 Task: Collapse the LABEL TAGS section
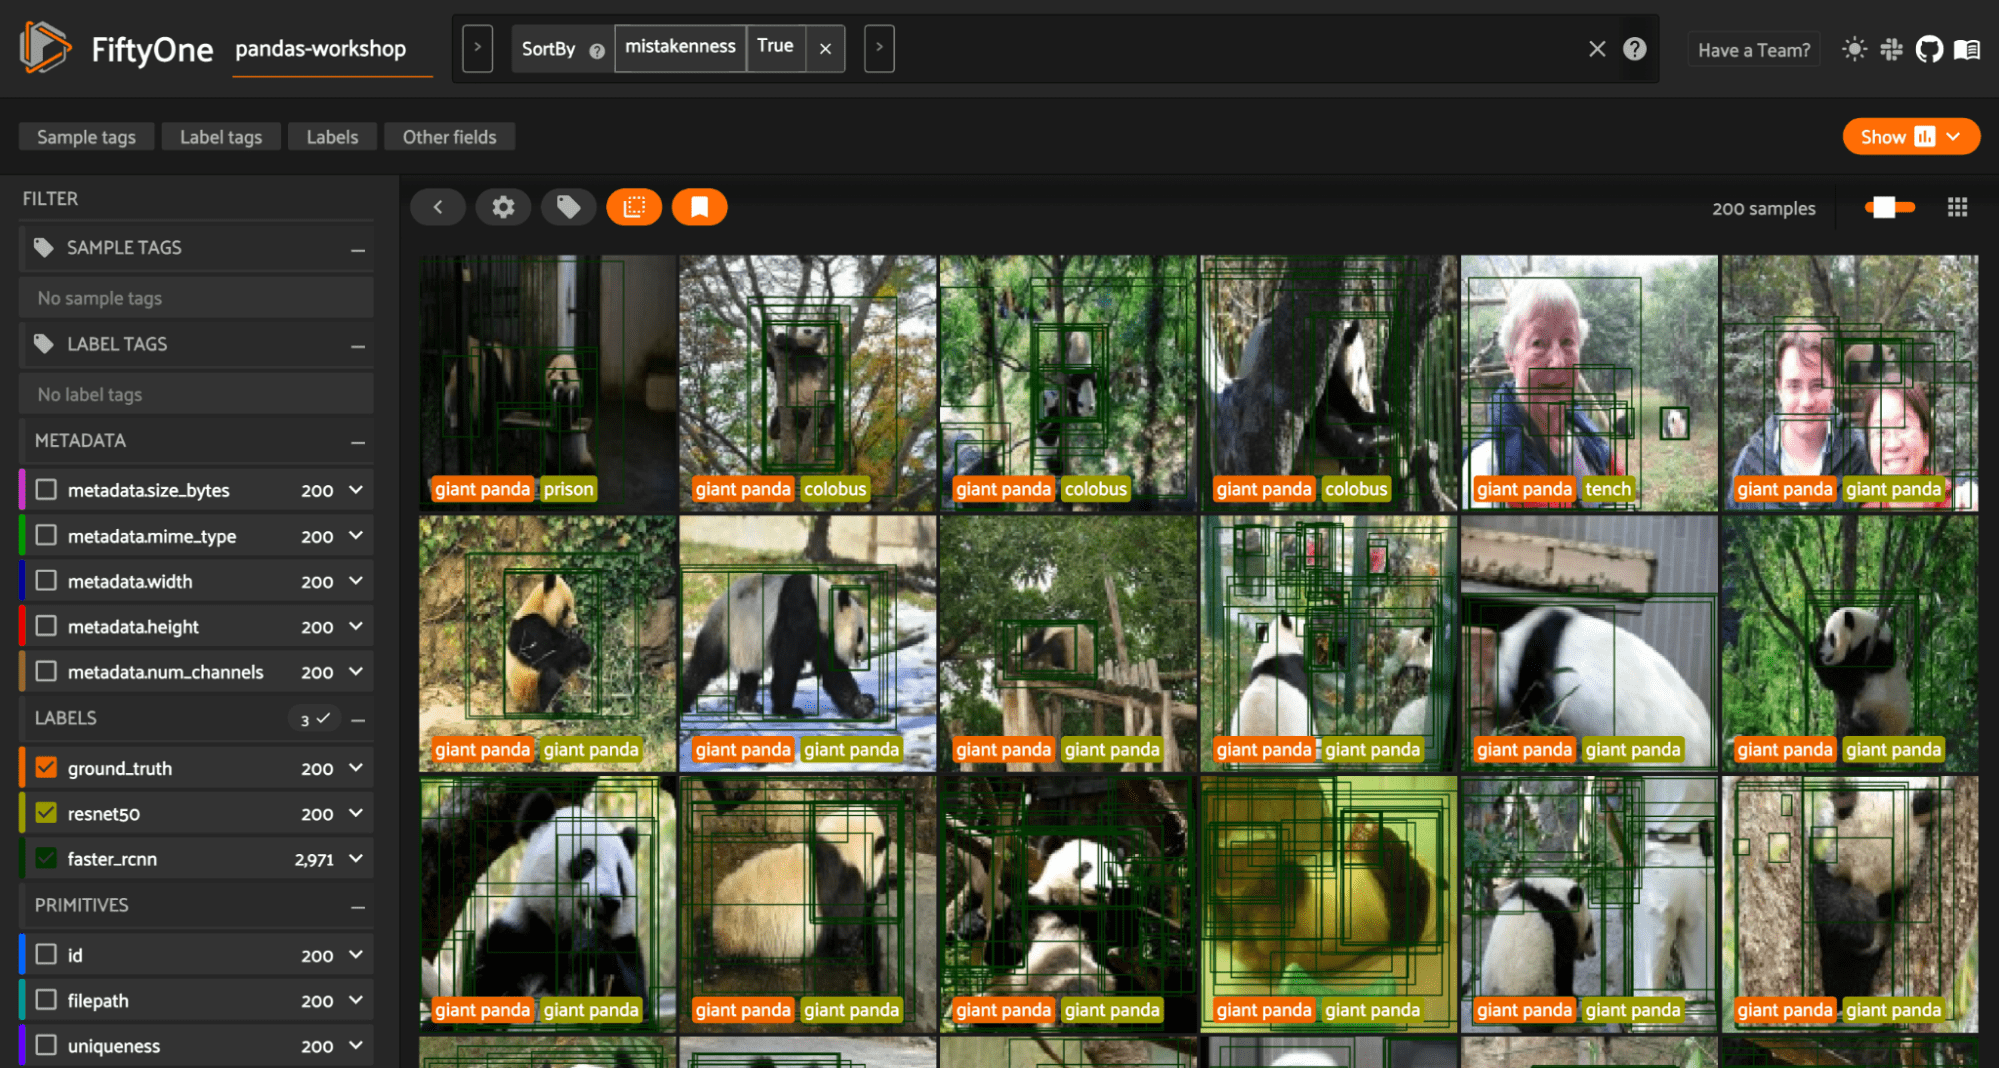tap(358, 346)
